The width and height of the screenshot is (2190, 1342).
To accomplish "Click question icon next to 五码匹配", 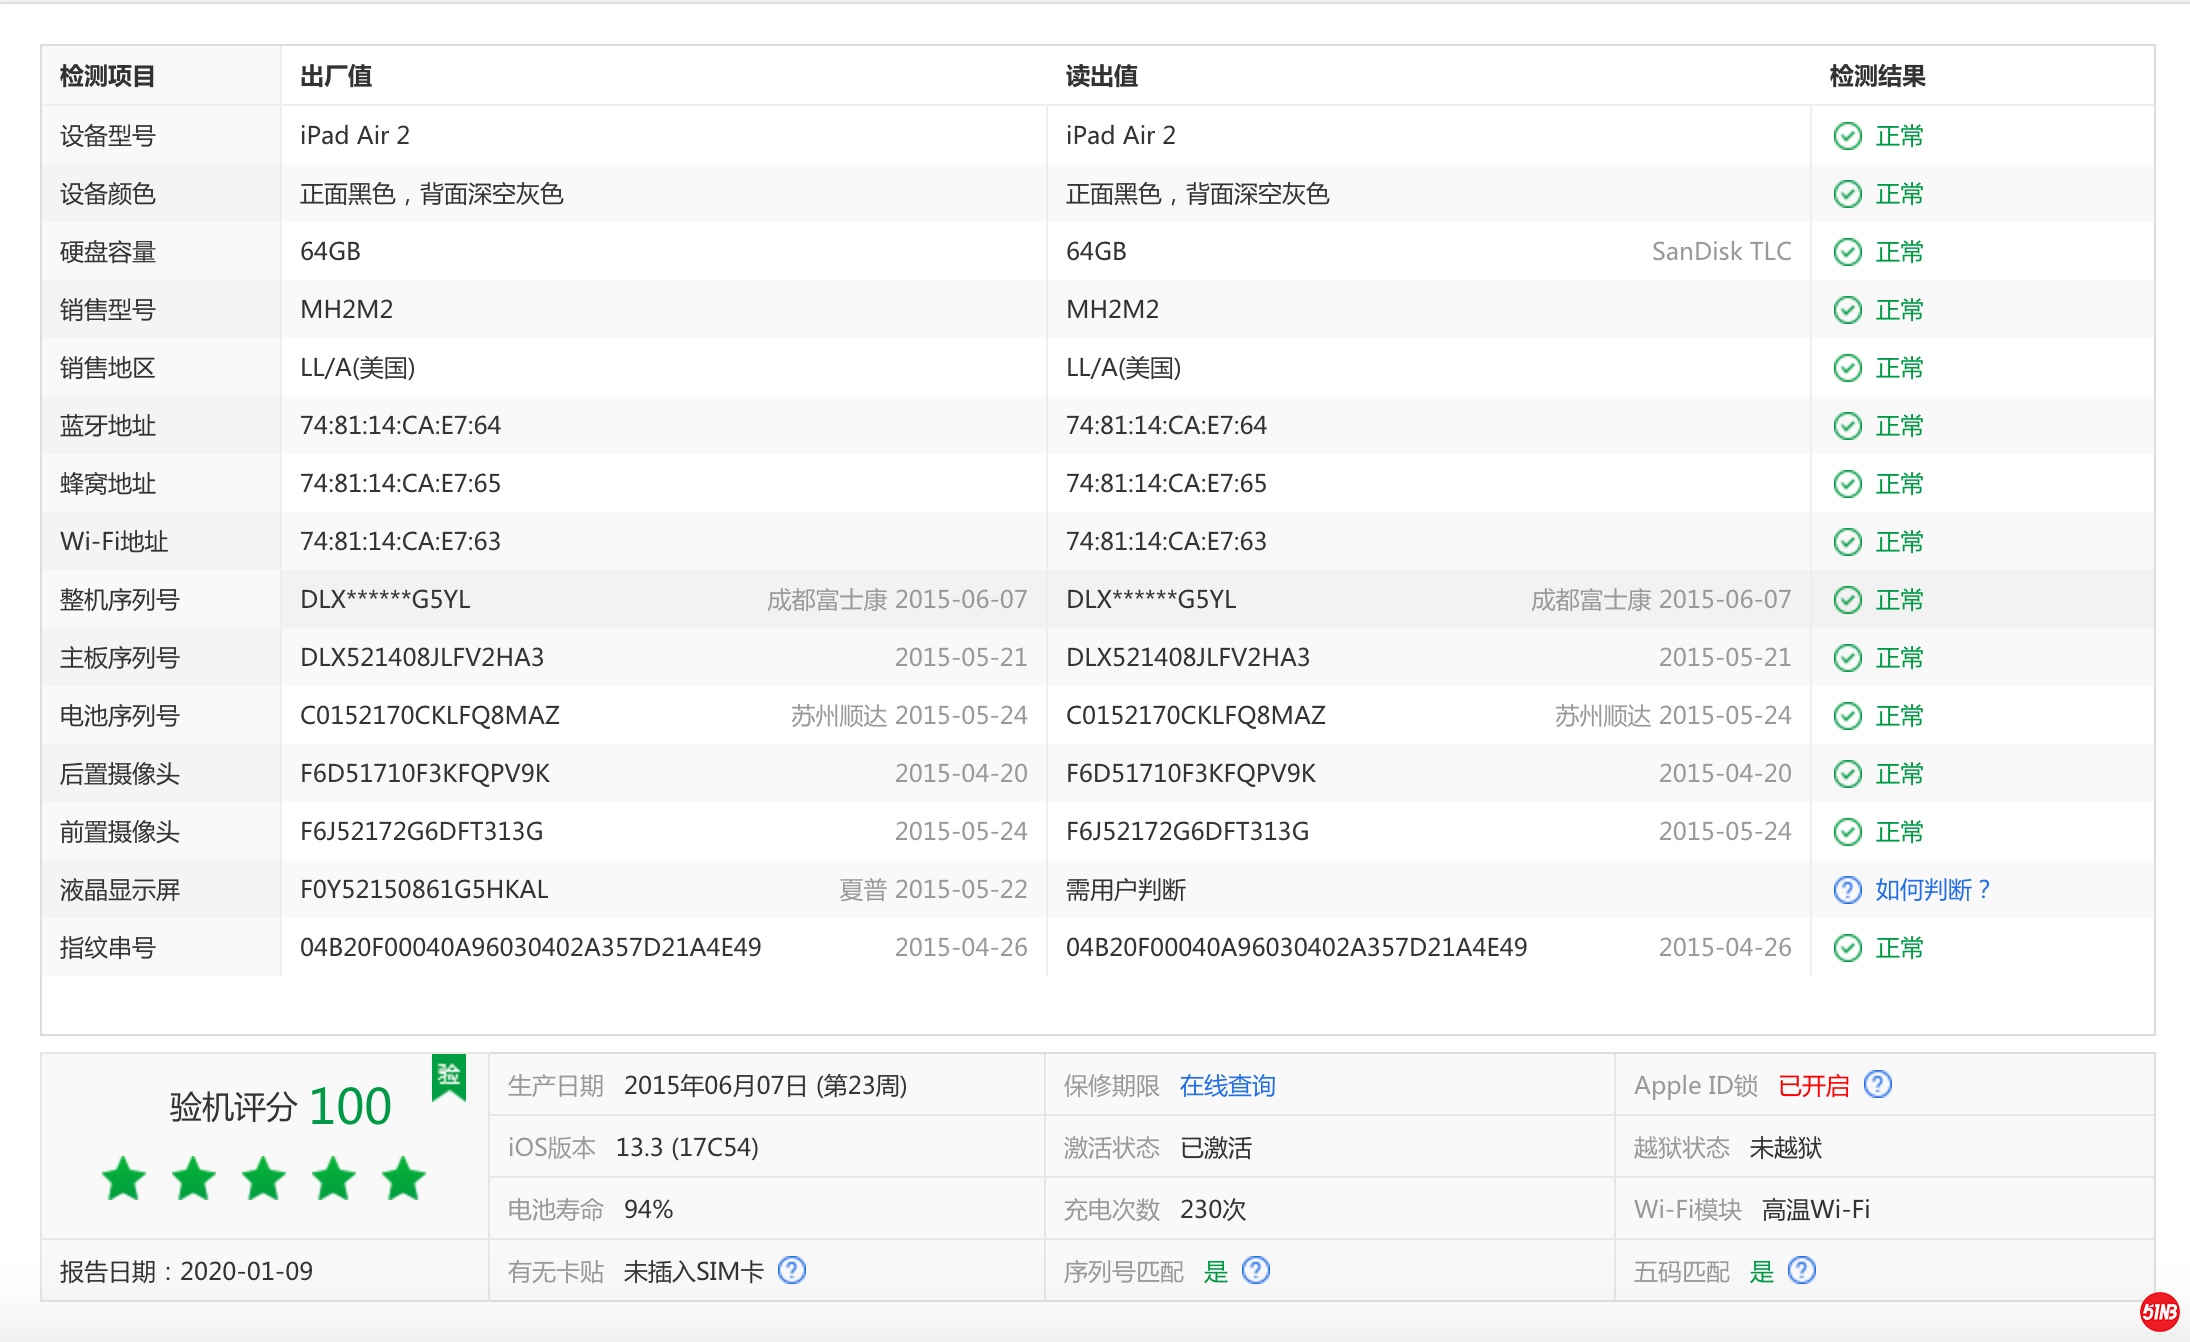I will click(1802, 1270).
